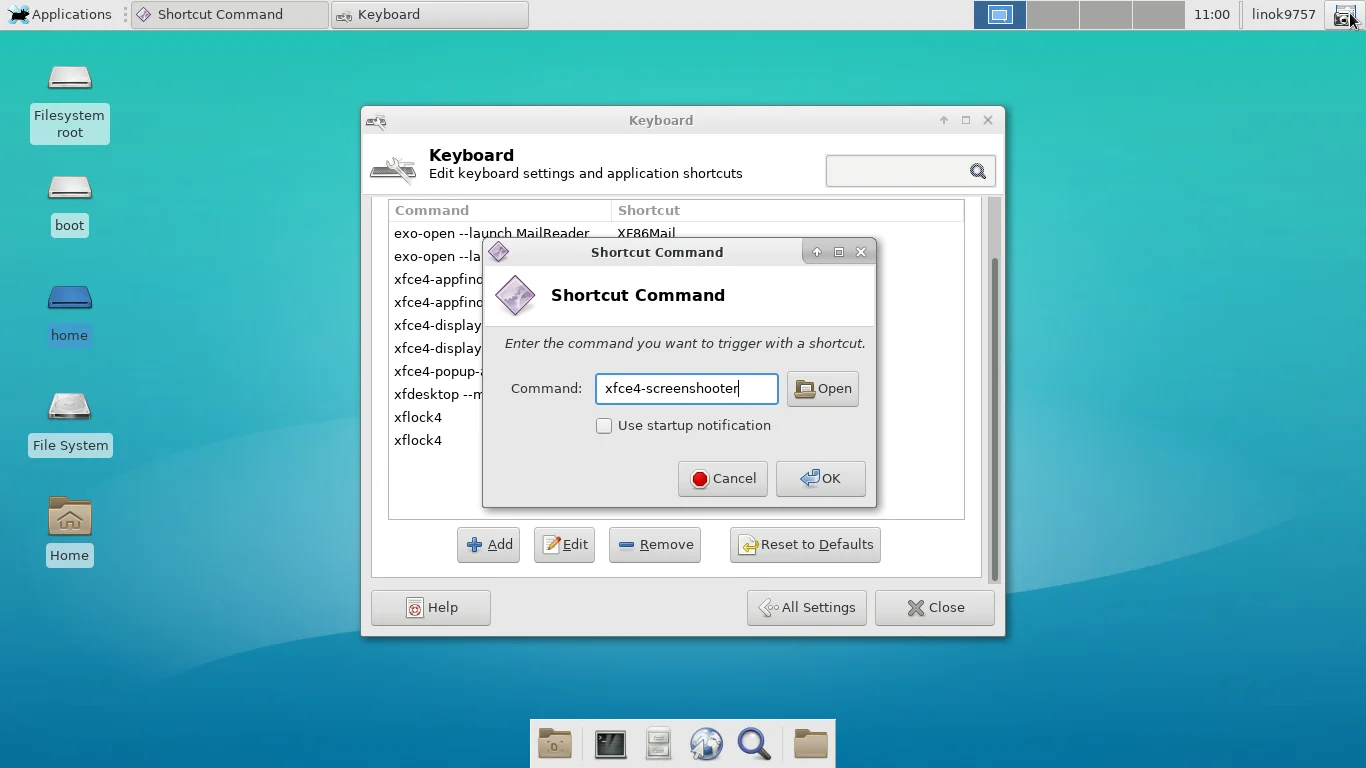Cancel the Shortcut Command dialog
The height and width of the screenshot is (768, 1366).
[723, 478]
